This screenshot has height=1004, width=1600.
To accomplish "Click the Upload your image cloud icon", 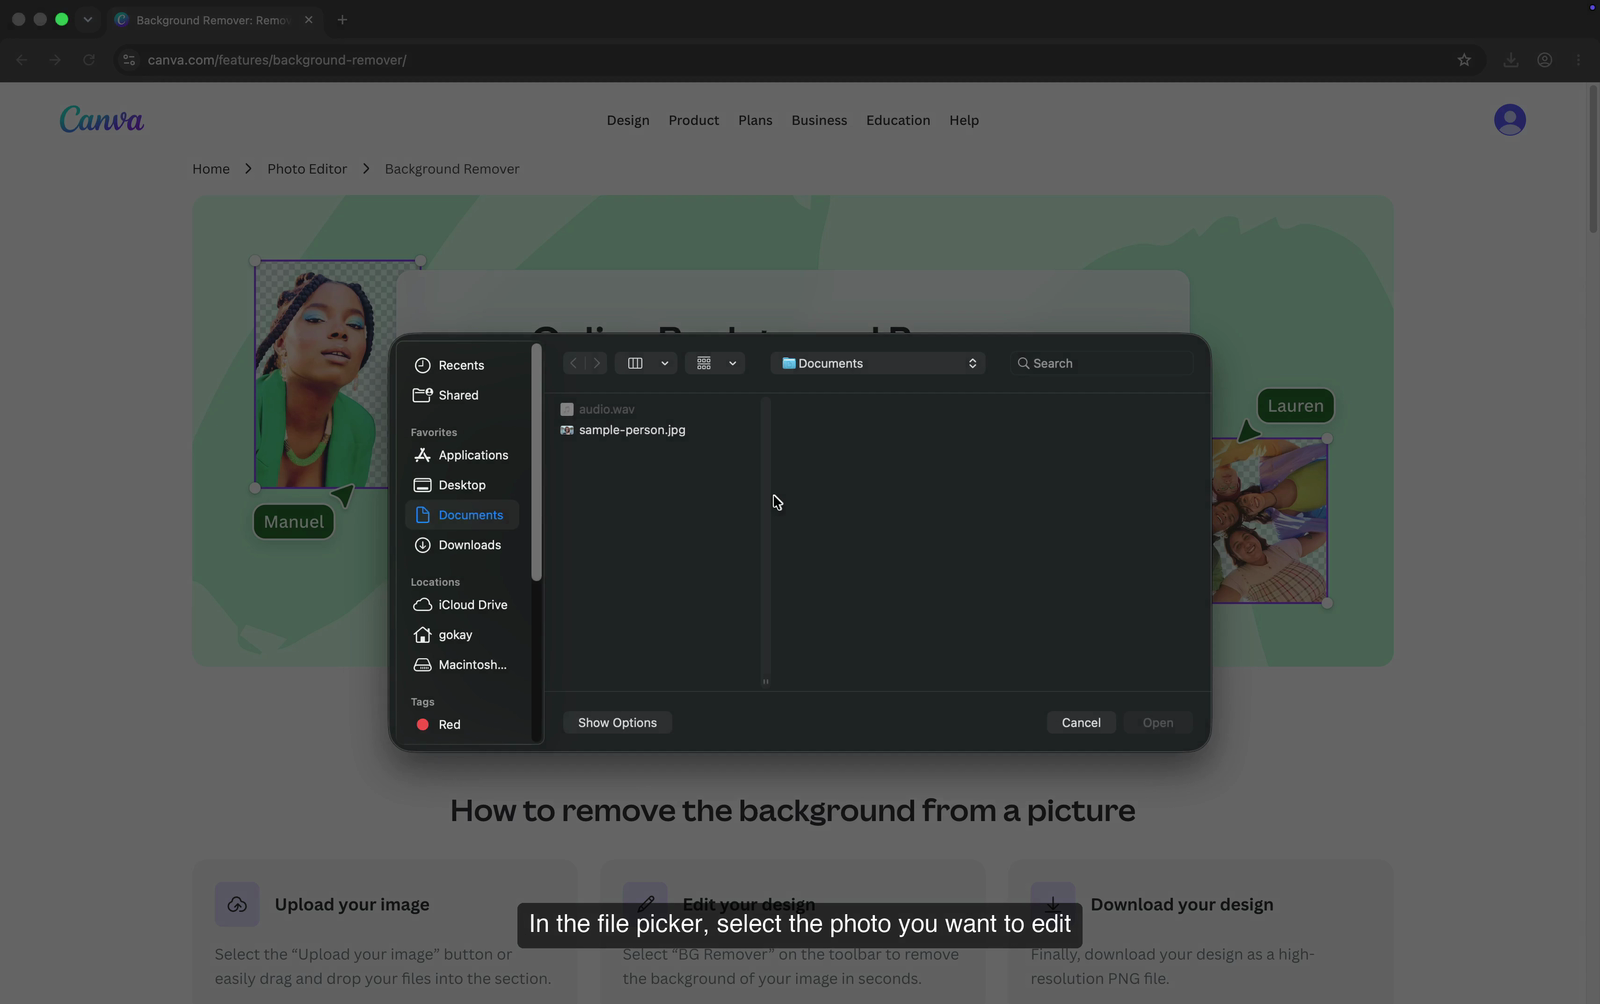I will tap(237, 904).
